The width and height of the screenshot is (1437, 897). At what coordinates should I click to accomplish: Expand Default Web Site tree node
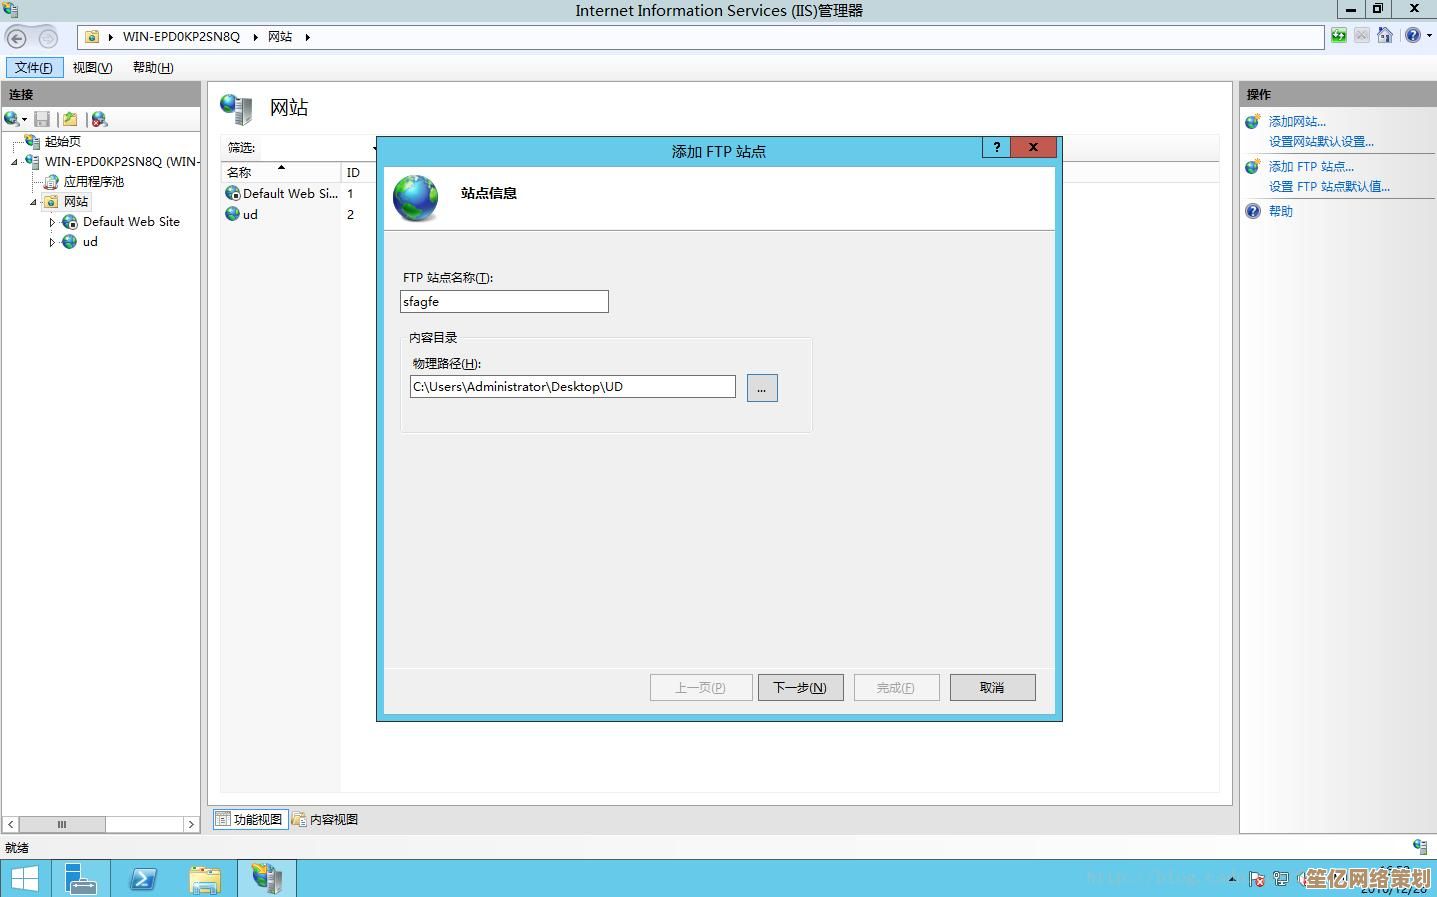tap(52, 222)
